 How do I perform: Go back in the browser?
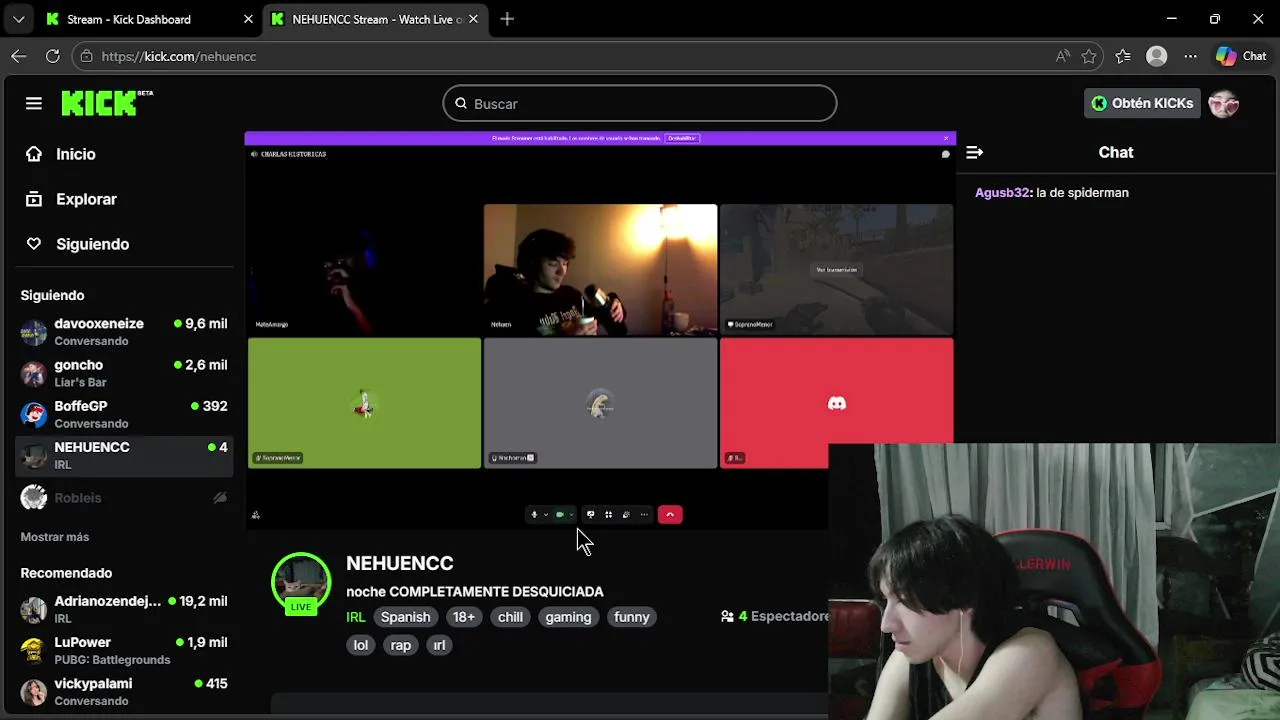pos(19,56)
